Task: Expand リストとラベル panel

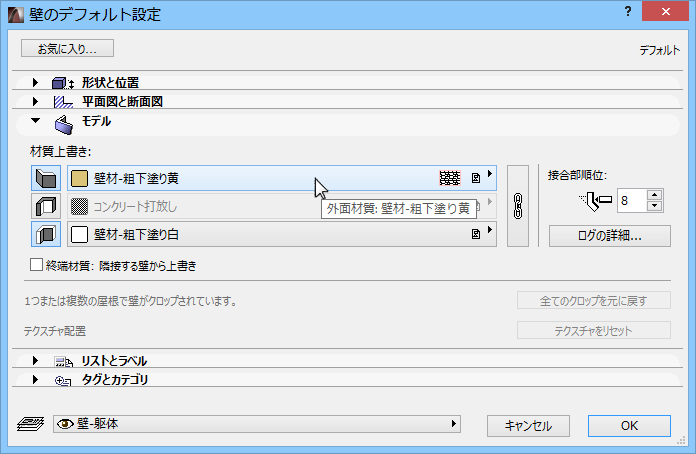Action: point(36,360)
